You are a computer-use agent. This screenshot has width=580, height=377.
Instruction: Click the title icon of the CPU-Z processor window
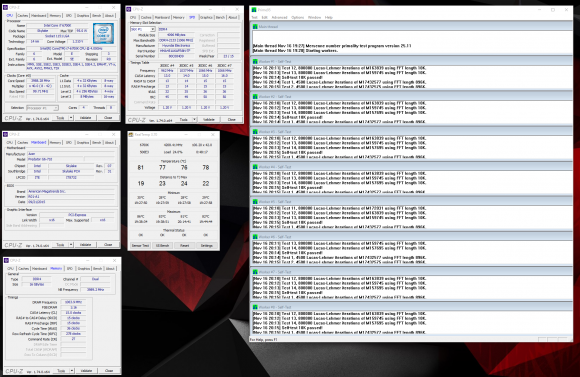pyautogui.click(x=6, y=7)
